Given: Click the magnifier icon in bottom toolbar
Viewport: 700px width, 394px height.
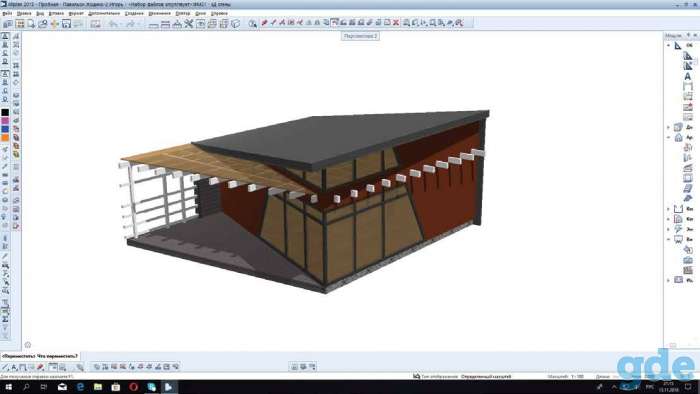Looking at the screenshot, I should coord(80,367).
